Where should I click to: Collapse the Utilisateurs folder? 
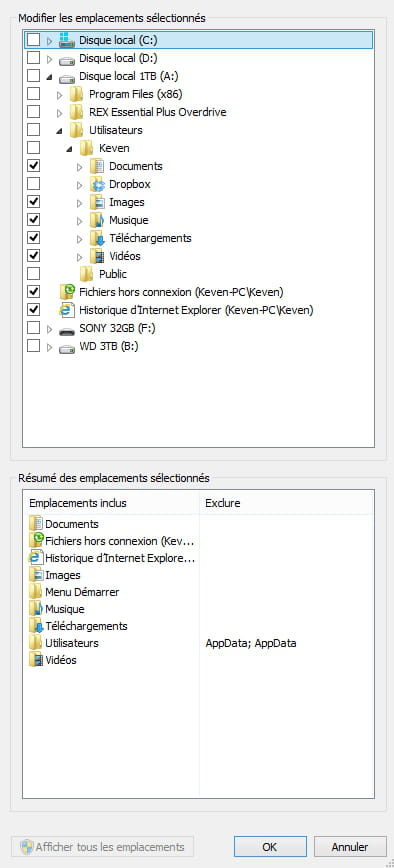tap(60, 131)
